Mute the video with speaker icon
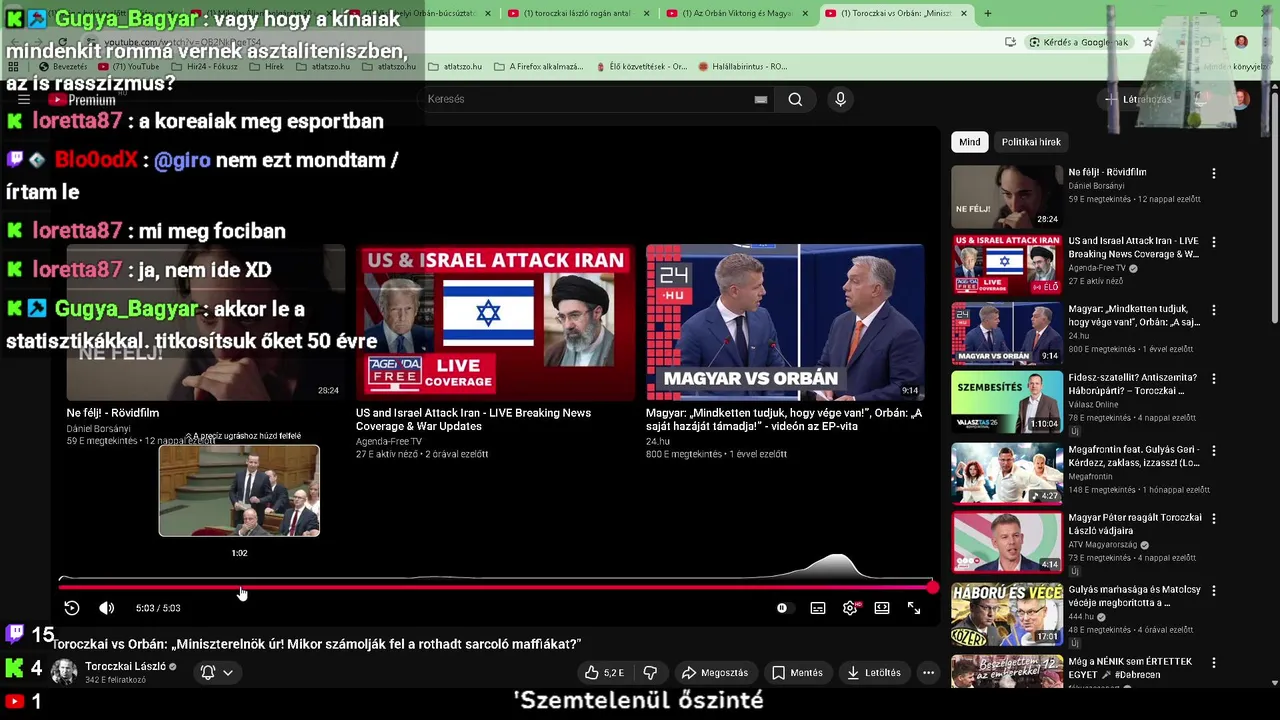Screen dimensions: 1280x720 107,608
